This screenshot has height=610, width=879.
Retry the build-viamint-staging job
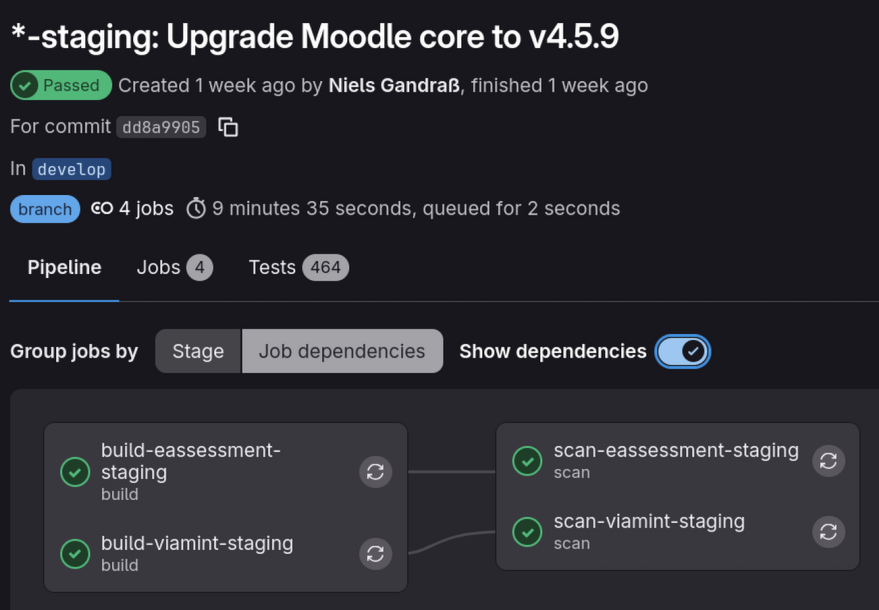coord(375,553)
